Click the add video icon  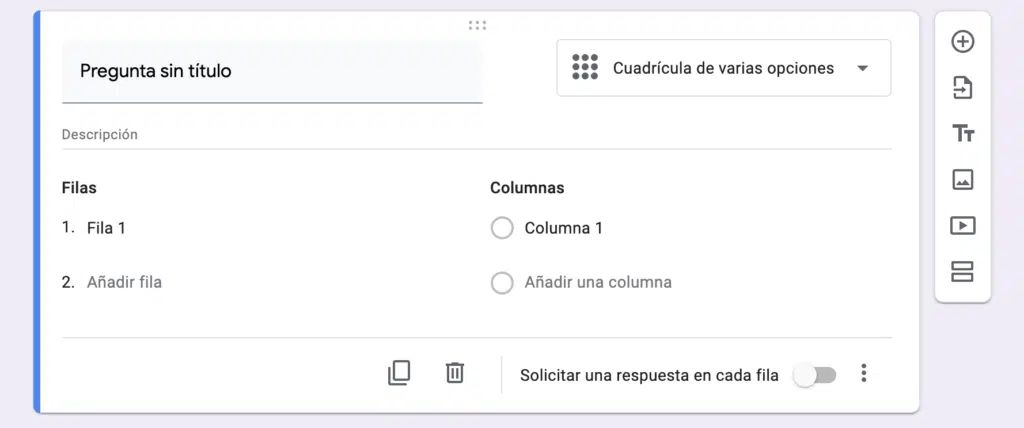click(962, 226)
